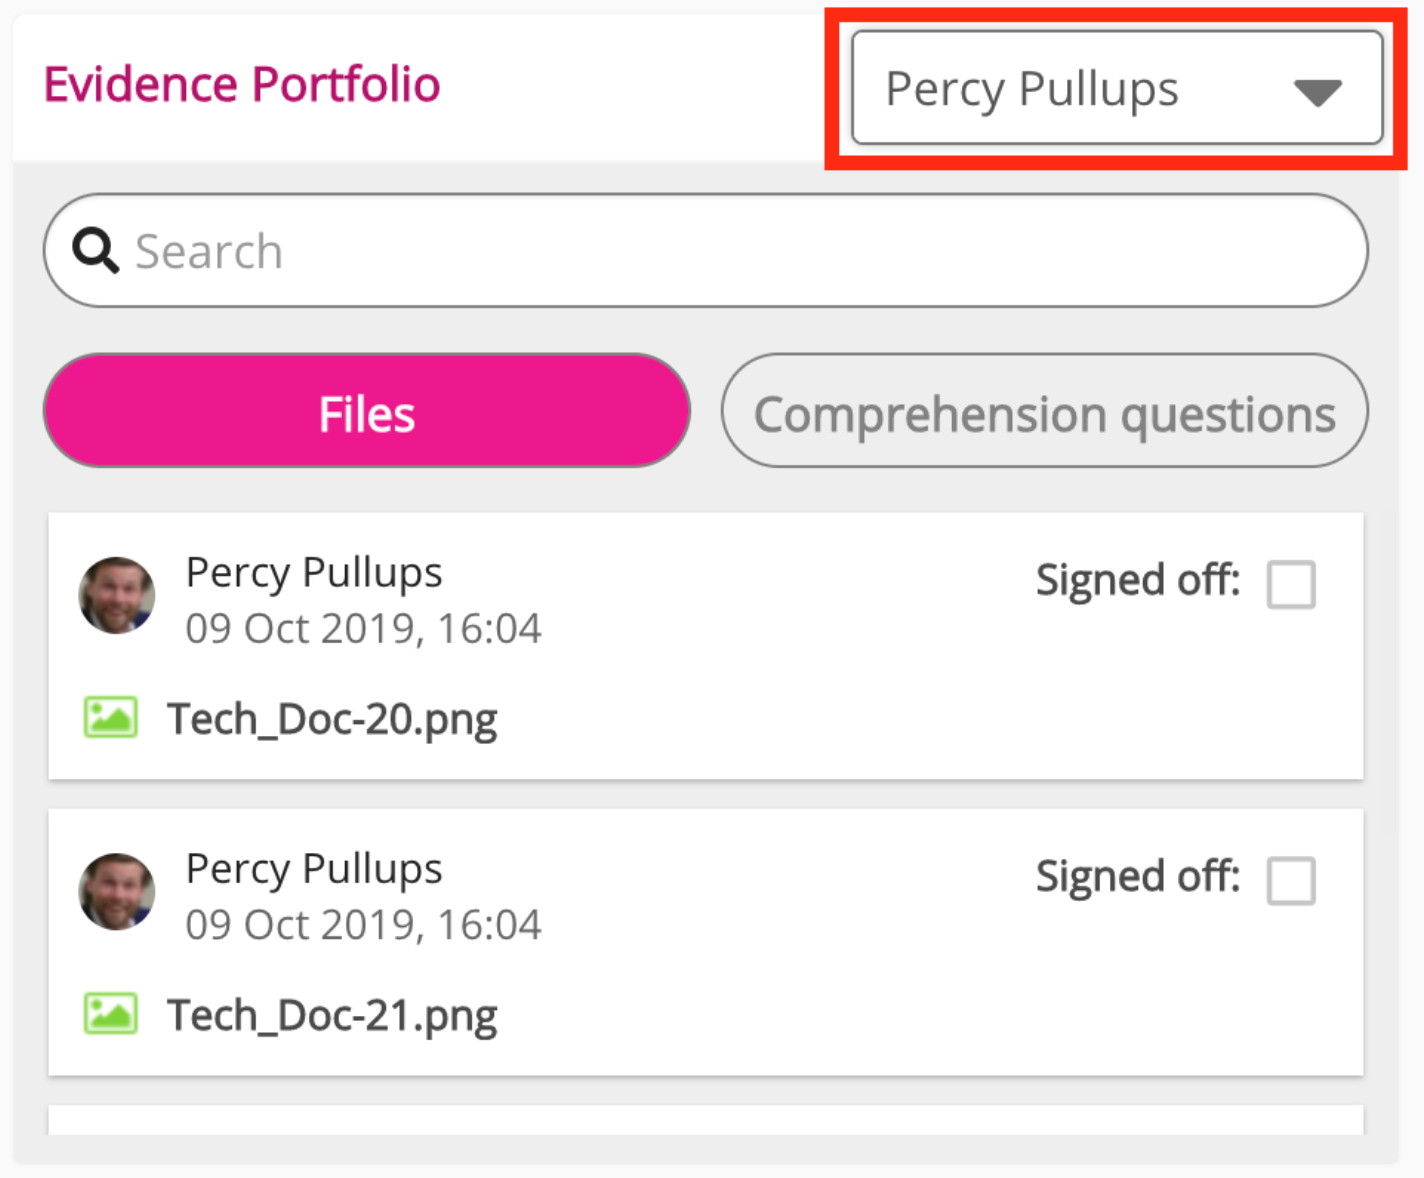Click the magnifying glass search icon
This screenshot has height=1178, width=1424.
[x=96, y=250]
